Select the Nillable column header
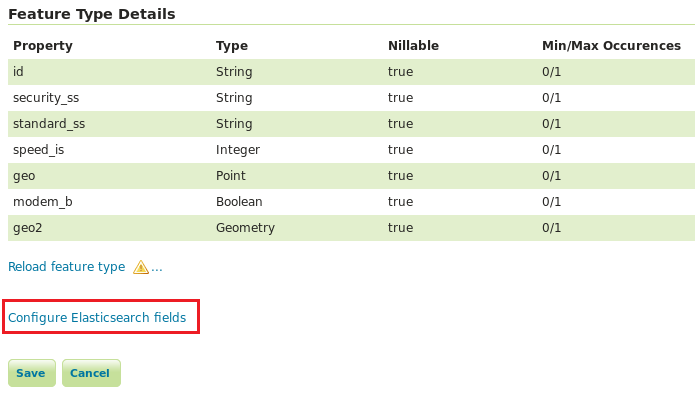This screenshot has height=399, width=695. [413, 46]
